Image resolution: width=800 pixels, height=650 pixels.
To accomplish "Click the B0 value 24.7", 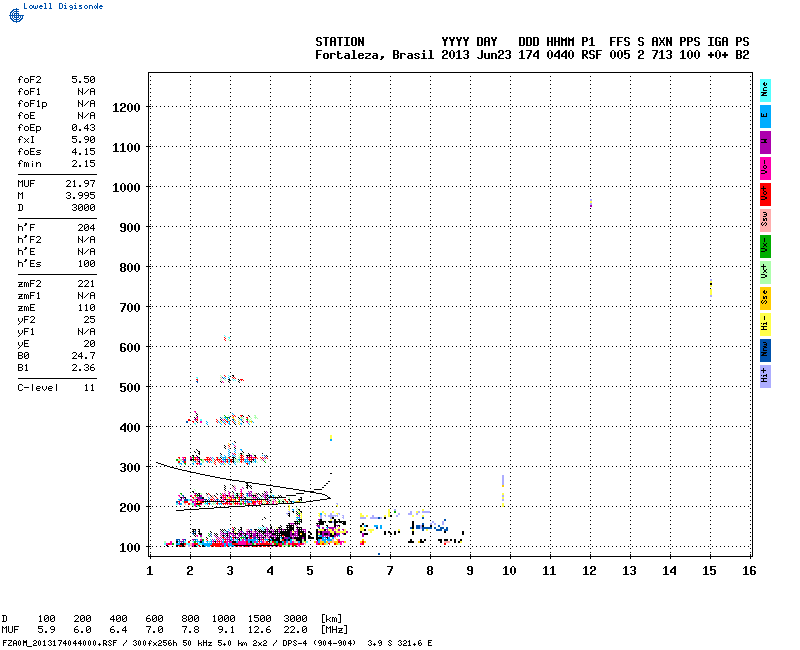I will pos(83,356).
